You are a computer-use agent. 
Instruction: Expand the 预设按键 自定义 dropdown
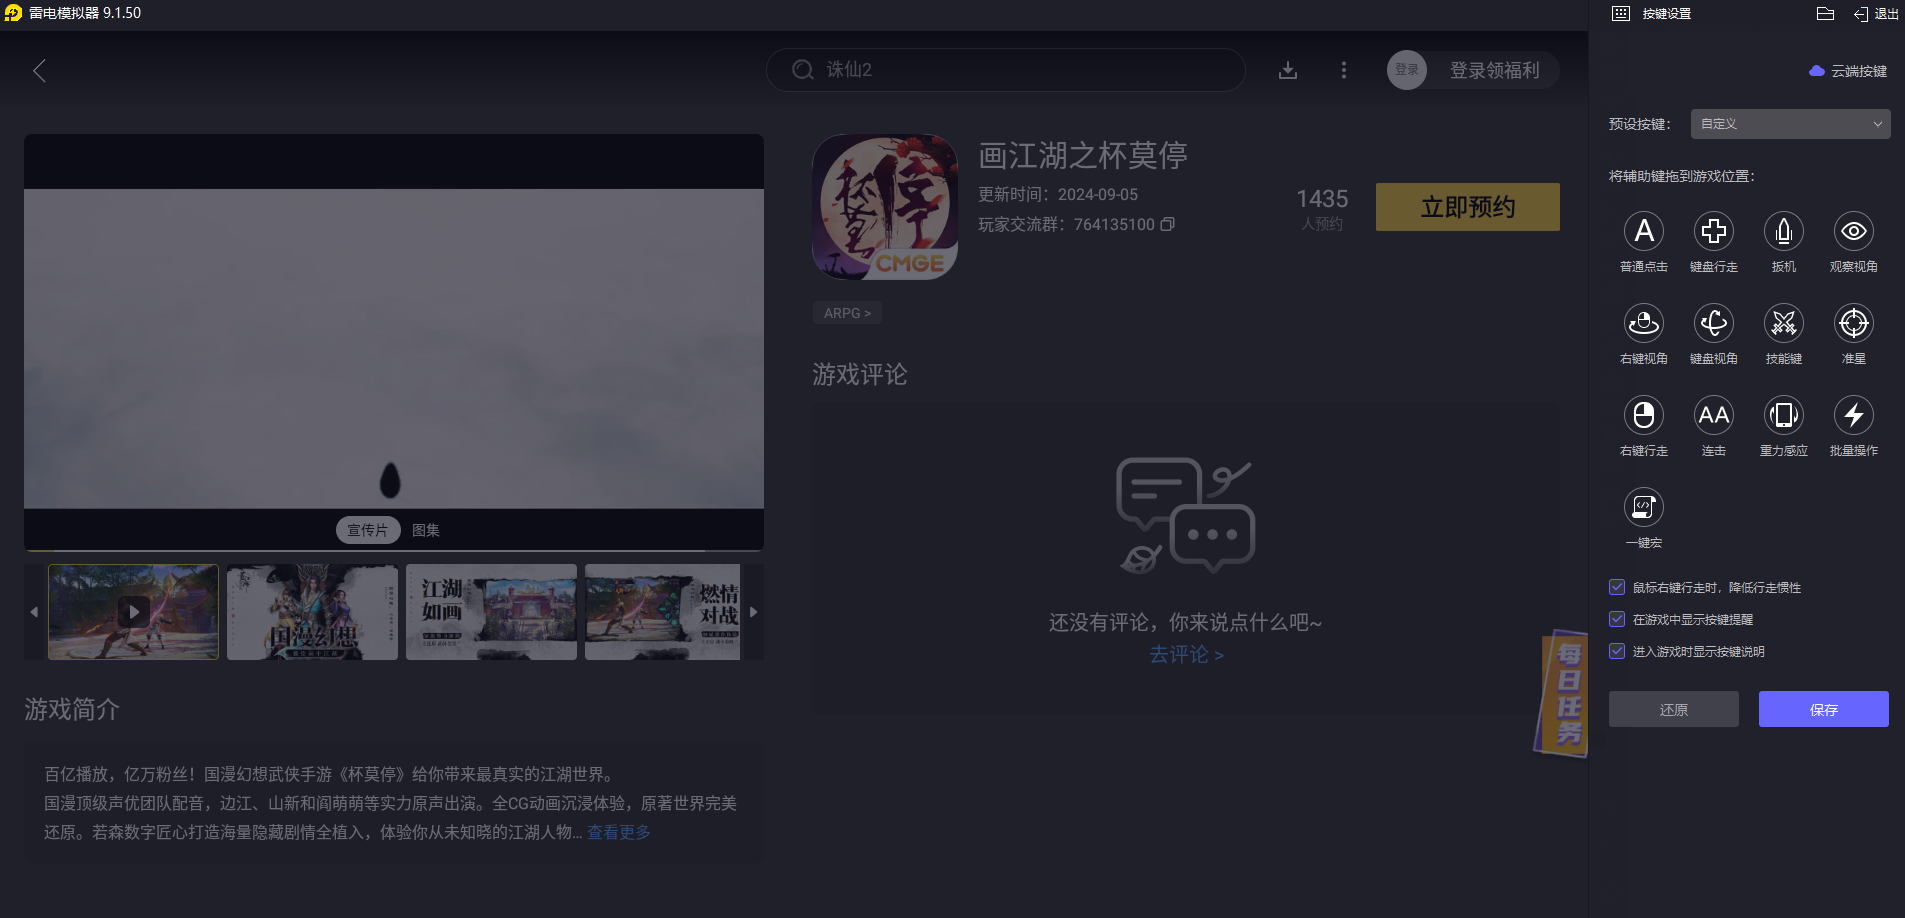point(1790,124)
